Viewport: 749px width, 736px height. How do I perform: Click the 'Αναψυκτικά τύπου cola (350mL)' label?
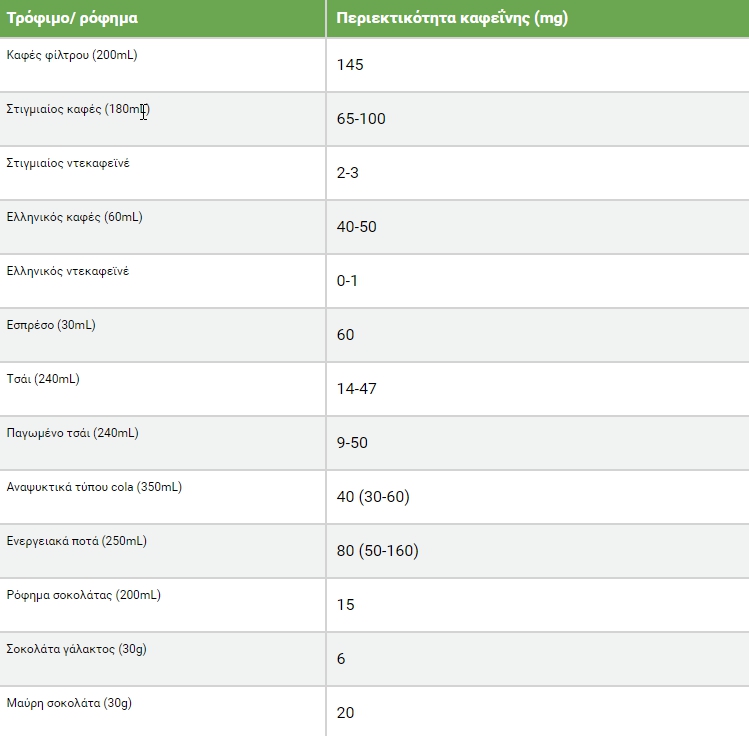pyautogui.click(x=94, y=487)
